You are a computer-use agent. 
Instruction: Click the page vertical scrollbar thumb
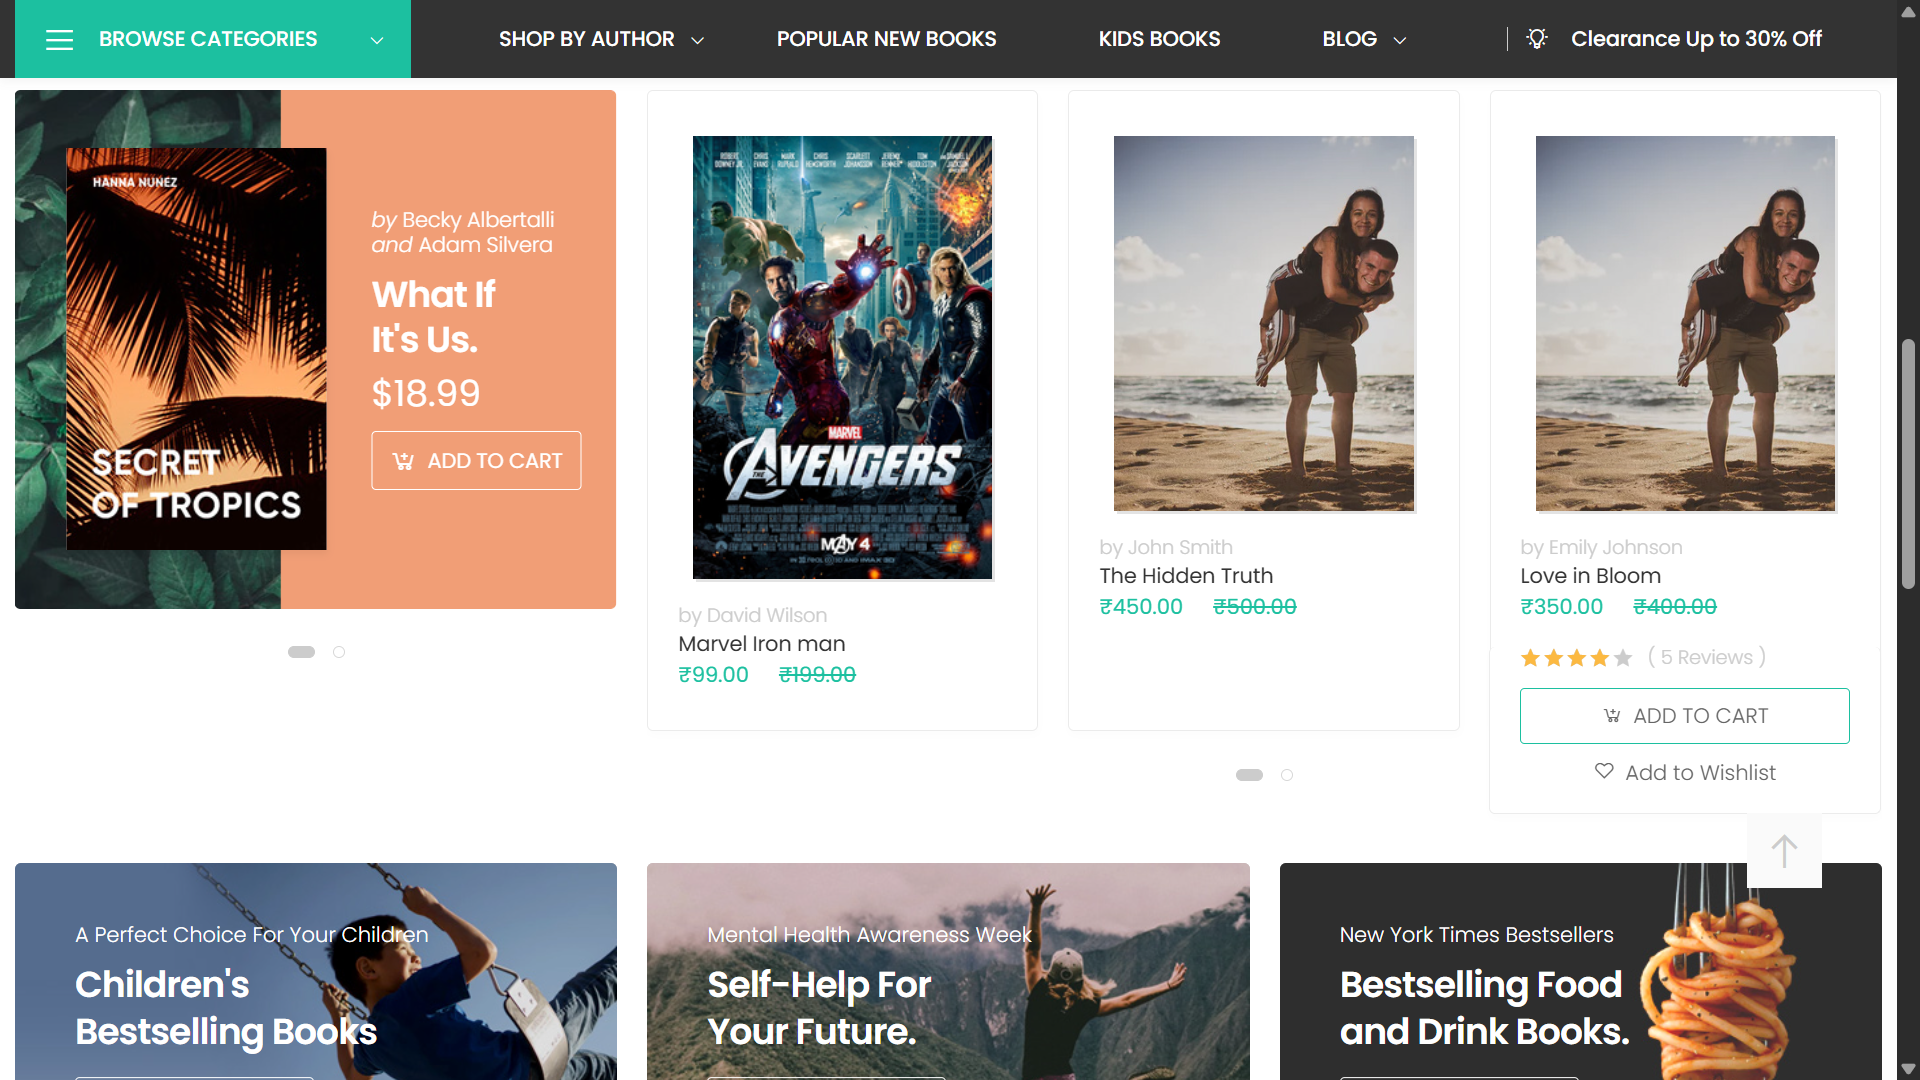click(x=1908, y=464)
